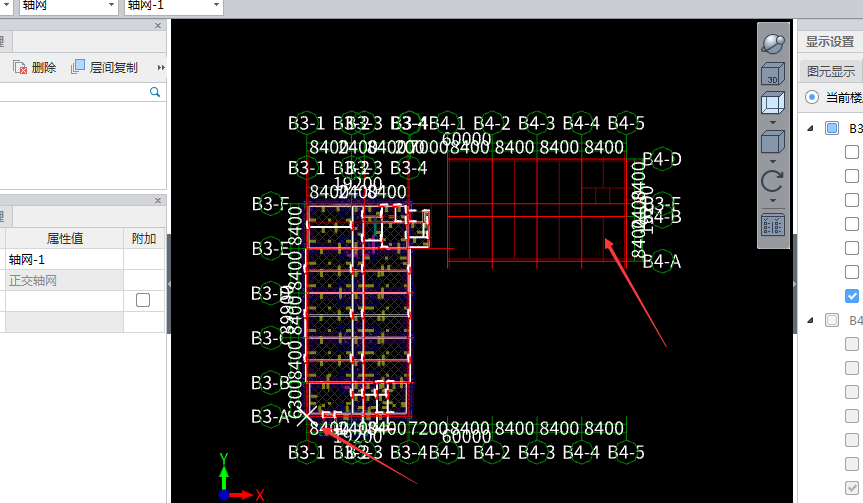Viewport: 863px width, 503px height.
Task: Close the upper left component list panel
Action: pyautogui.click(x=158, y=25)
